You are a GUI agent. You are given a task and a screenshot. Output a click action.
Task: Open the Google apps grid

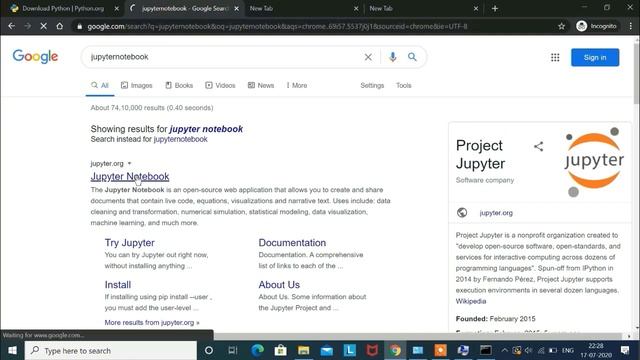click(555, 58)
